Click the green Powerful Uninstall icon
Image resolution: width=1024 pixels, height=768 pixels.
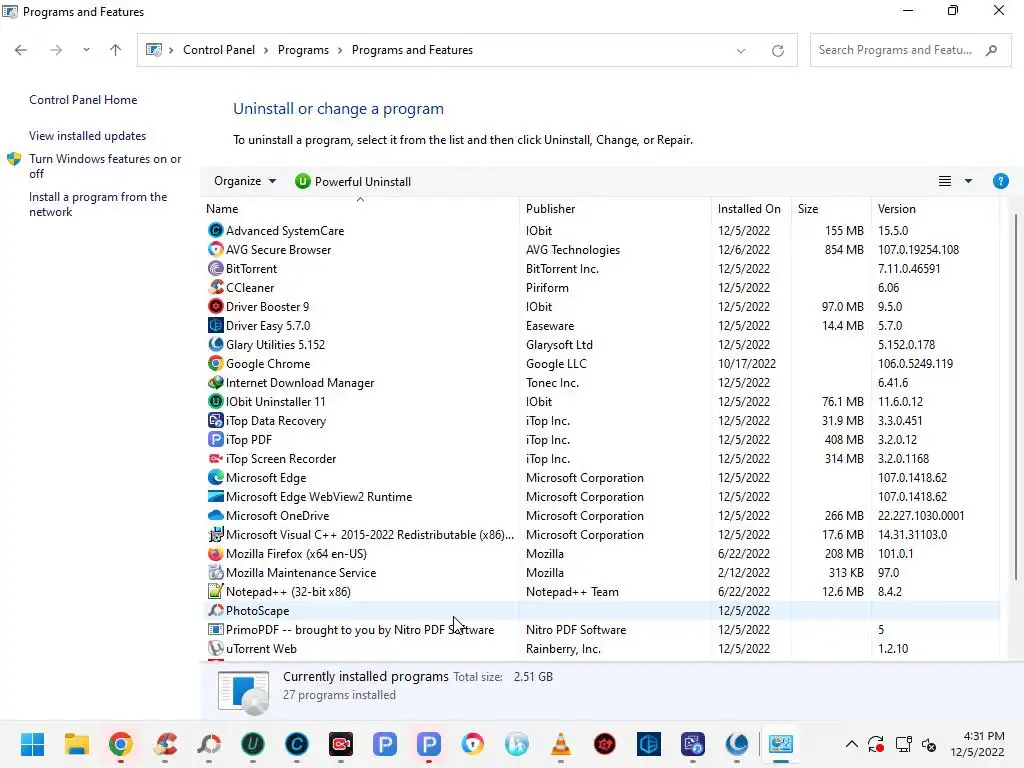(x=302, y=182)
